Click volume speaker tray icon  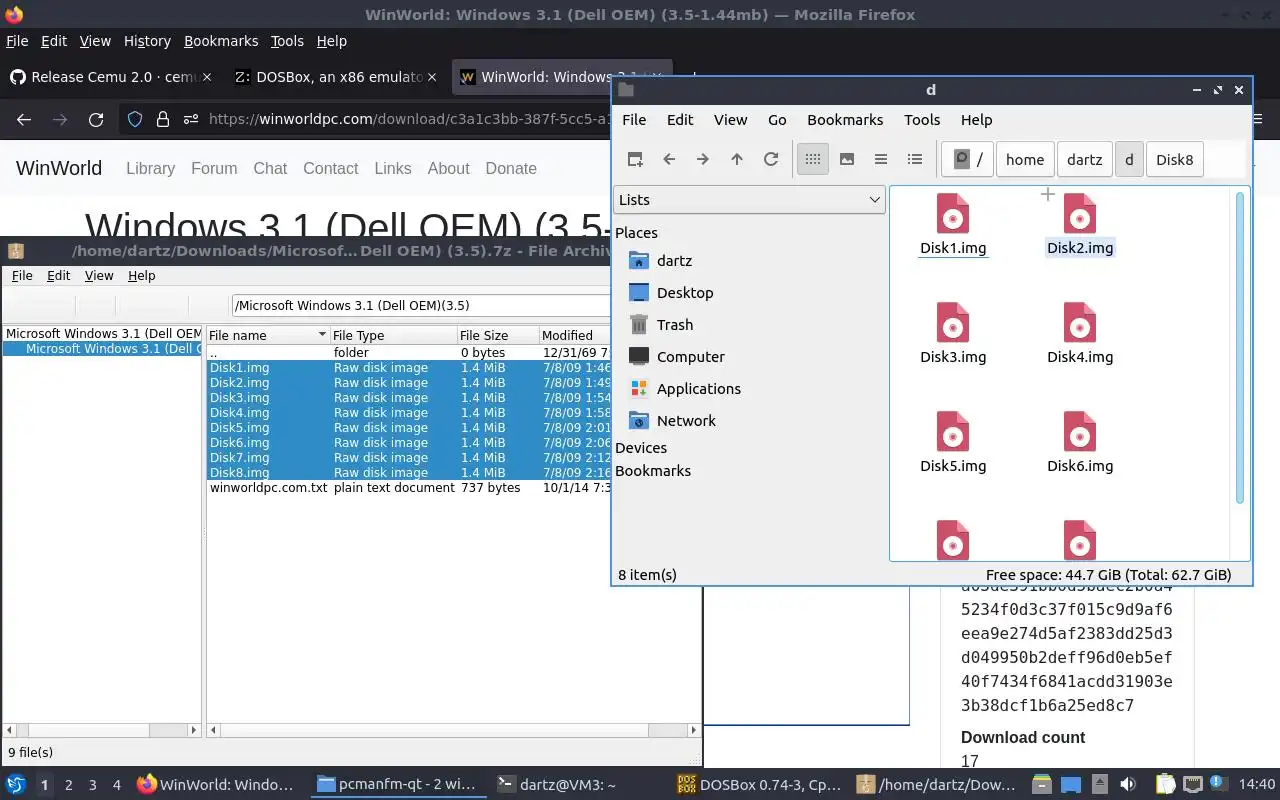click(1128, 785)
